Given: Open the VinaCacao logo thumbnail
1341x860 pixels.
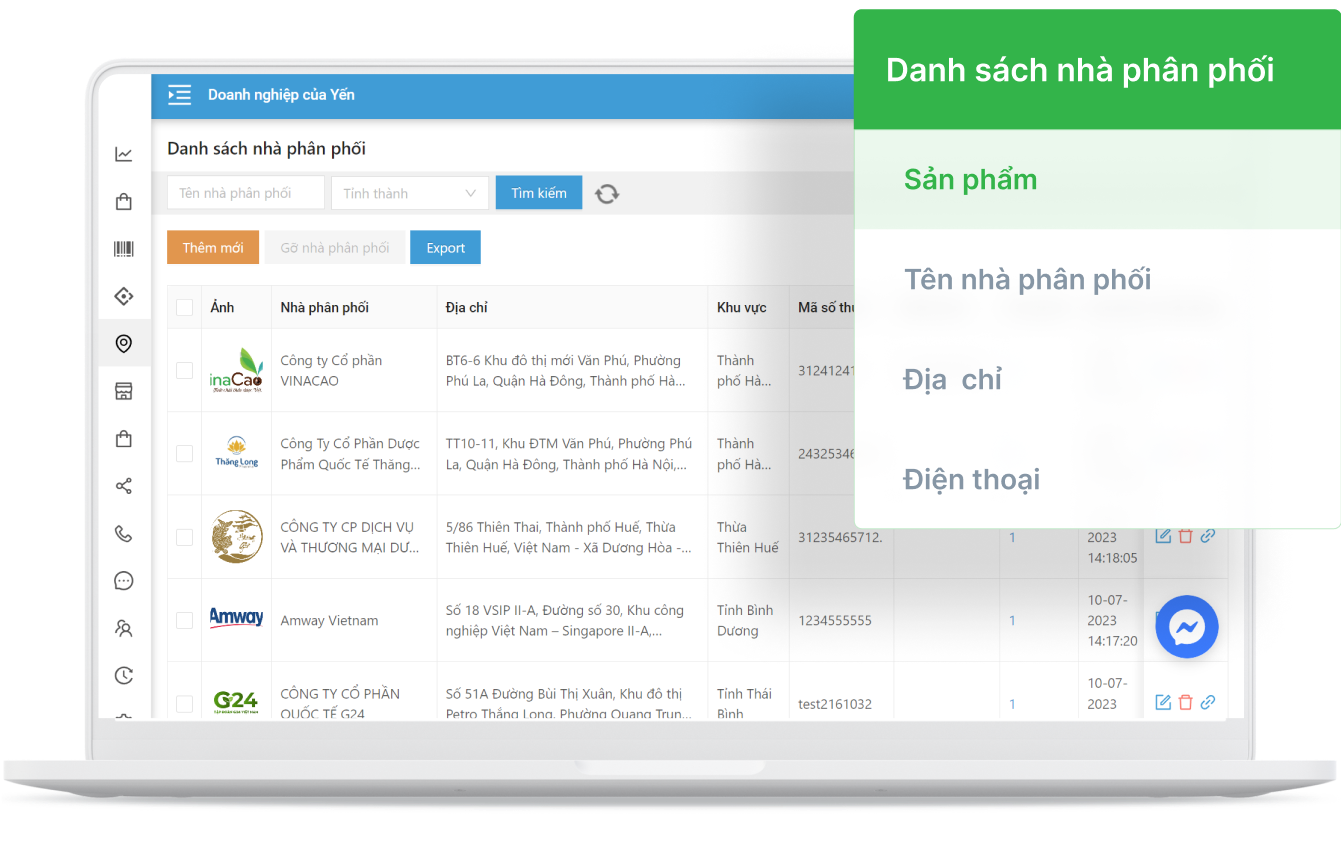Looking at the screenshot, I should pos(237,370).
